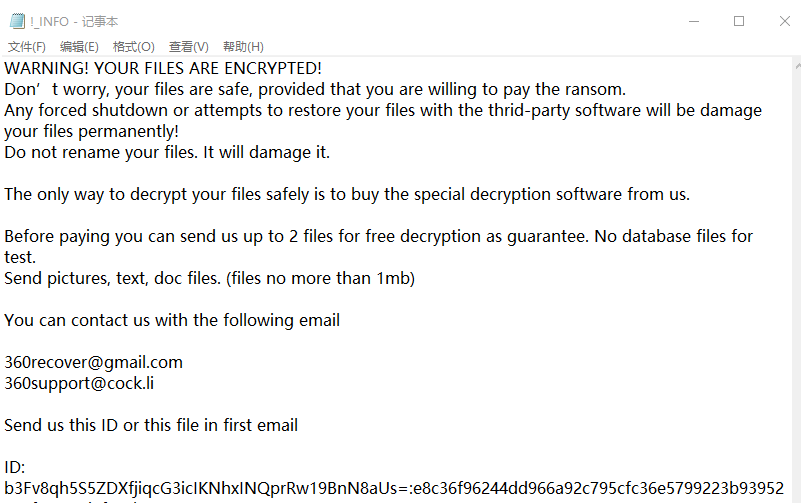Click the "Send pictures, text, doc files" line

[x=209, y=278]
